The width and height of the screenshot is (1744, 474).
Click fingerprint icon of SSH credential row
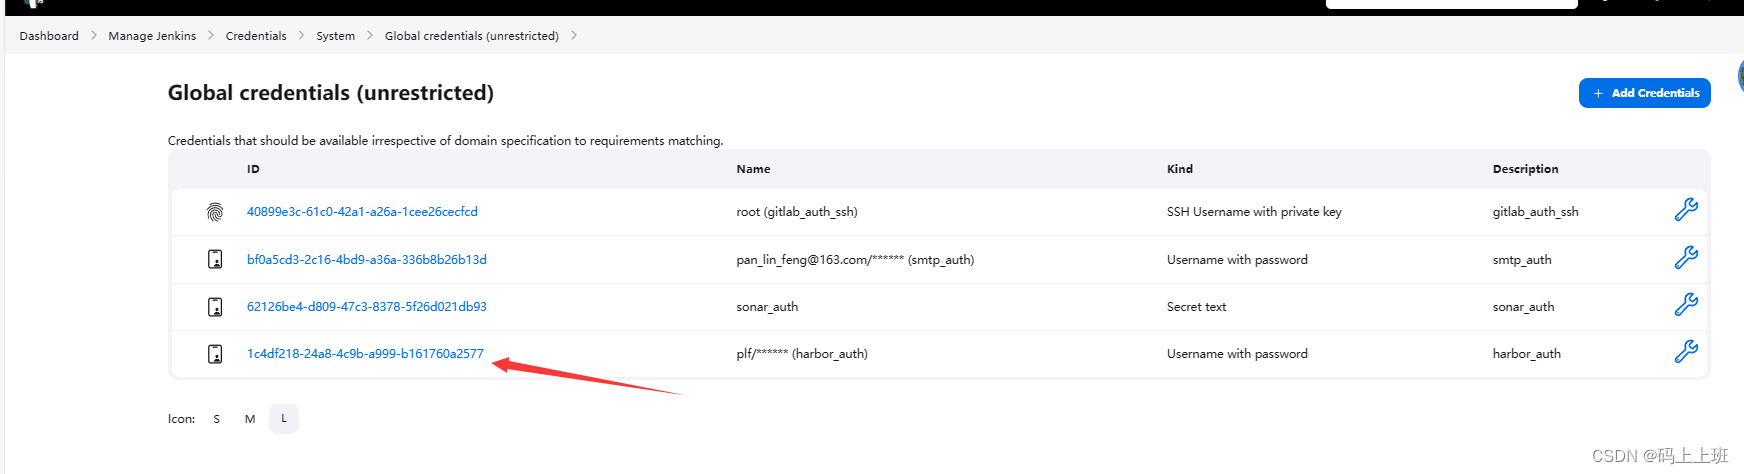coord(215,212)
